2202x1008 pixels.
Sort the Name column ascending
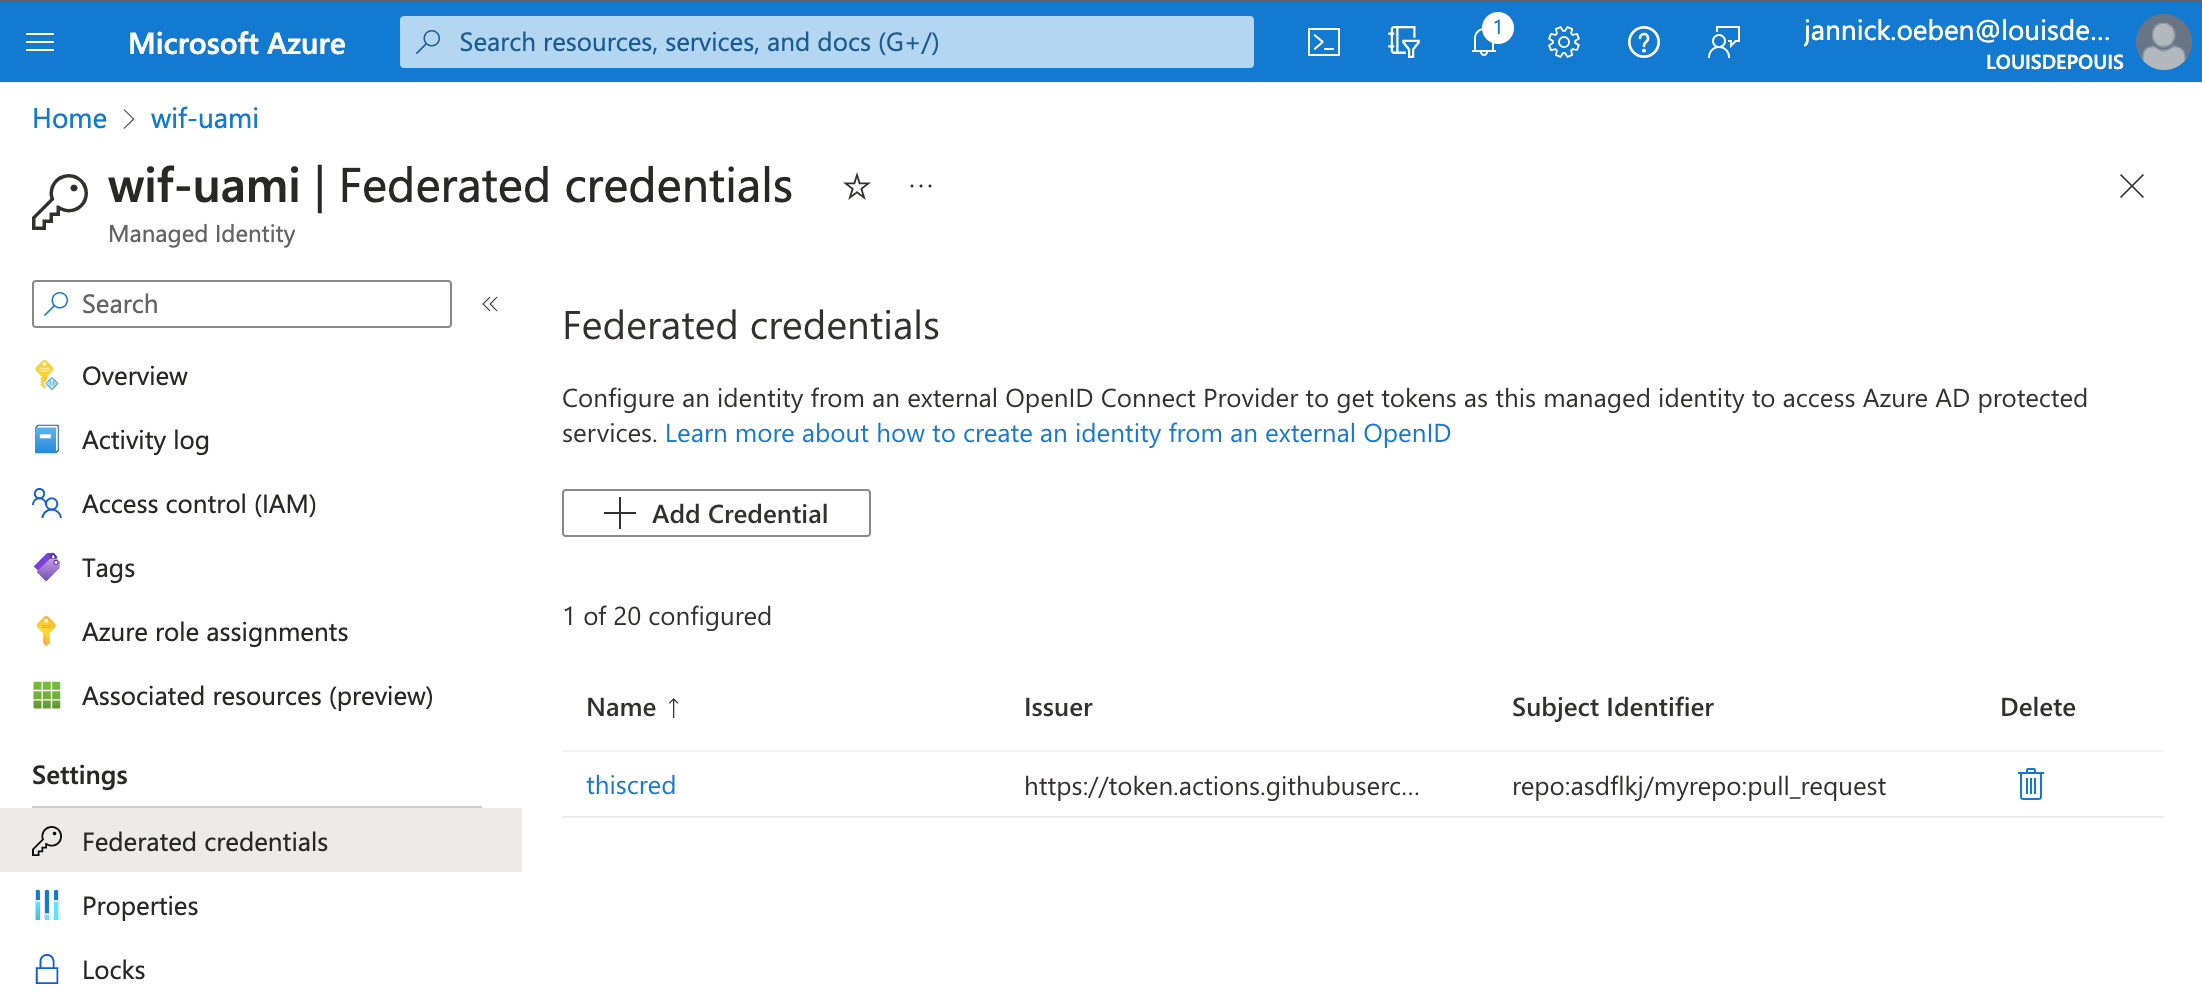coord(632,707)
